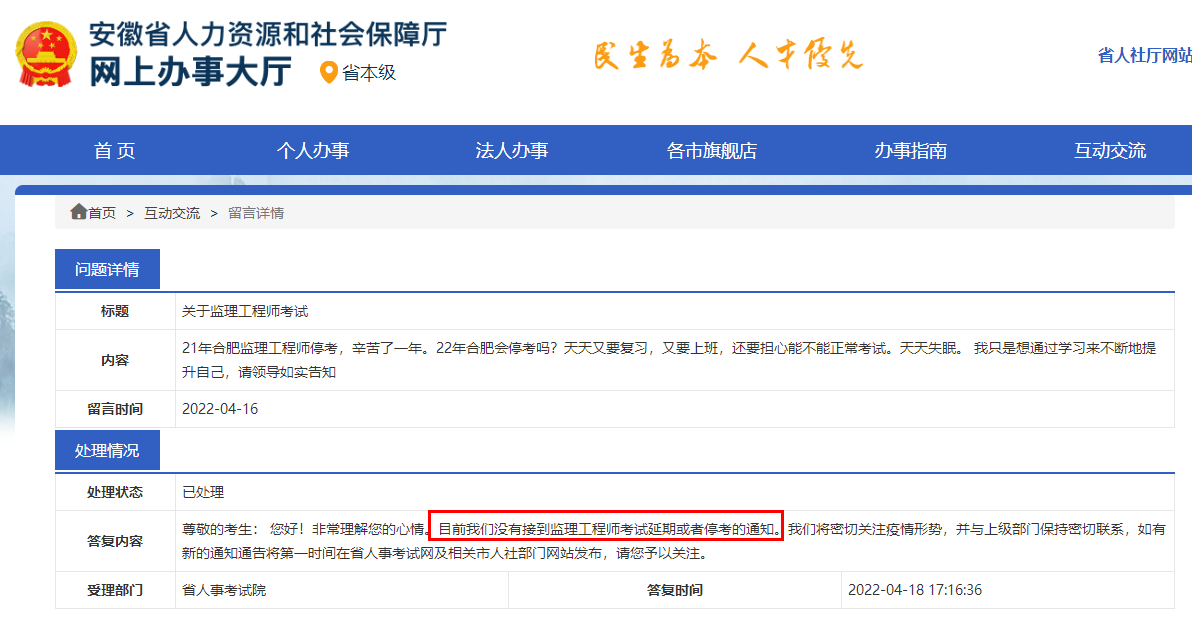The height and width of the screenshot is (641, 1192).
Task: Open the 法人办事 navigation menu
Action: [x=511, y=149]
